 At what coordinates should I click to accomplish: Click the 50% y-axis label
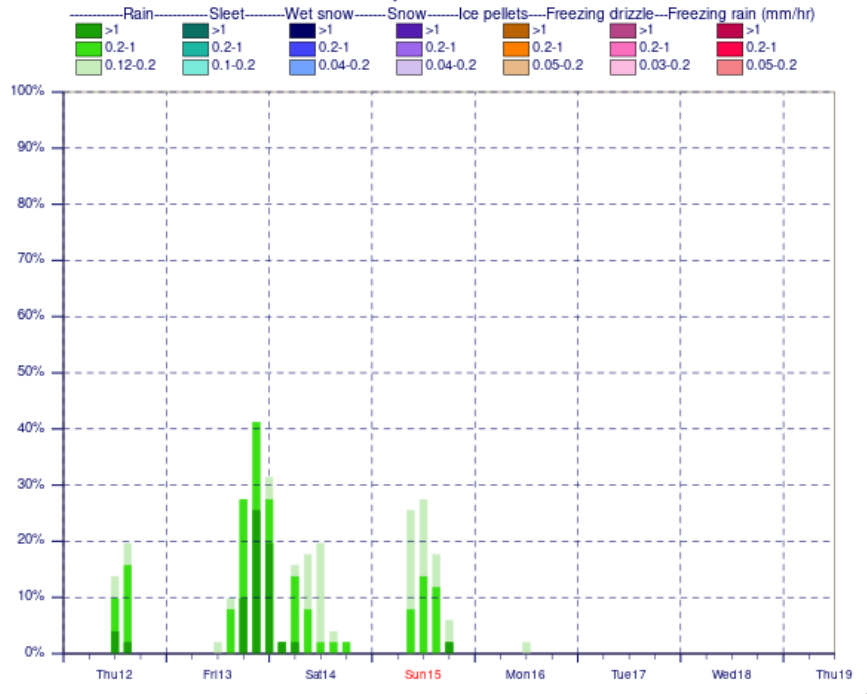click(28, 372)
